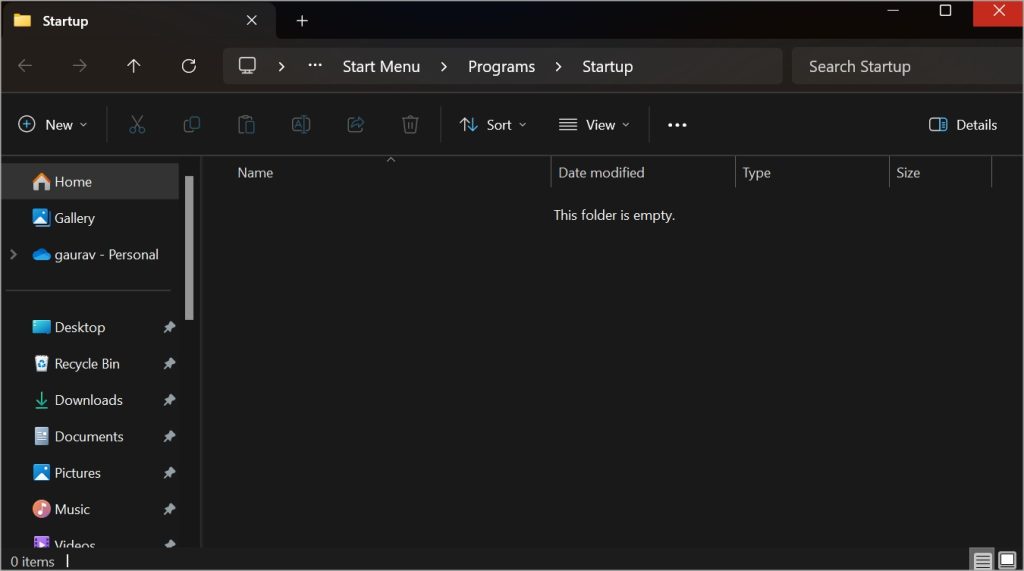The height and width of the screenshot is (571, 1024).
Task: Navigate to Start Menu breadcrumb
Action: pos(381,67)
